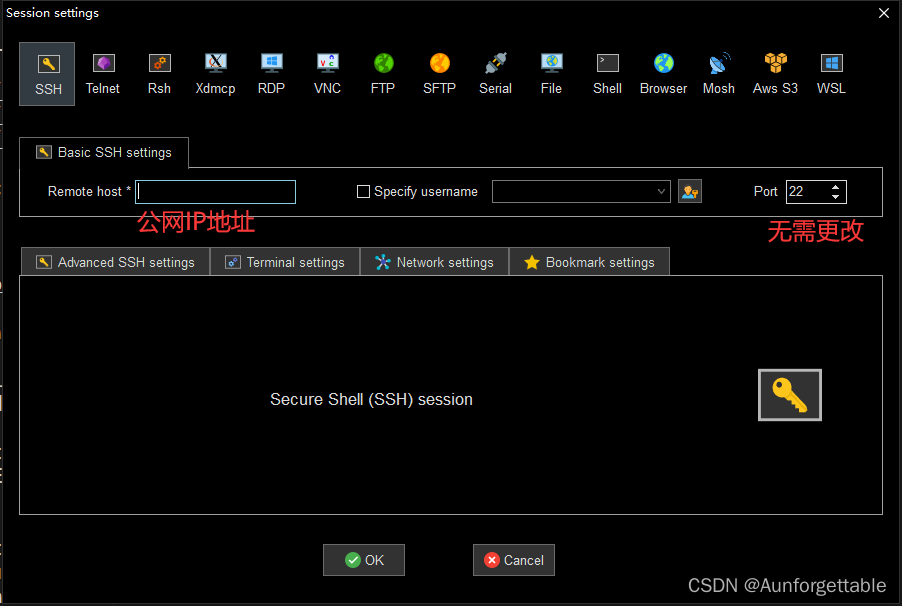The height and width of the screenshot is (606, 902).
Task: Switch to Network settings tab
Action: (x=434, y=262)
